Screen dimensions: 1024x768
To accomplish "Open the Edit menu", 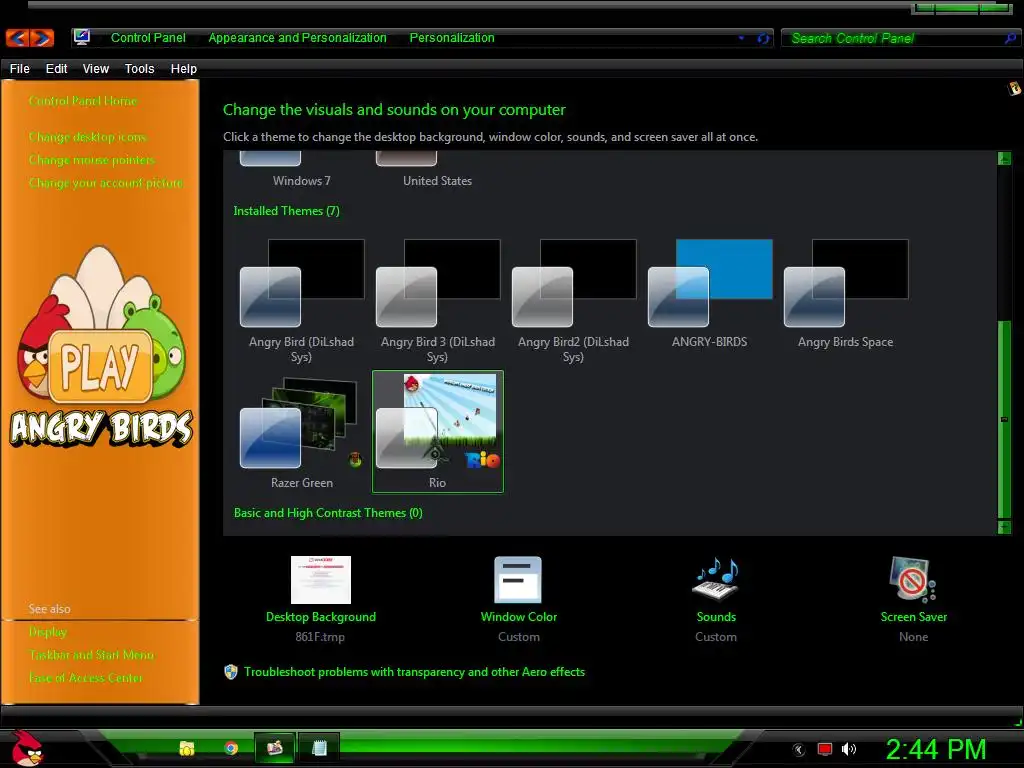I will coord(56,69).
